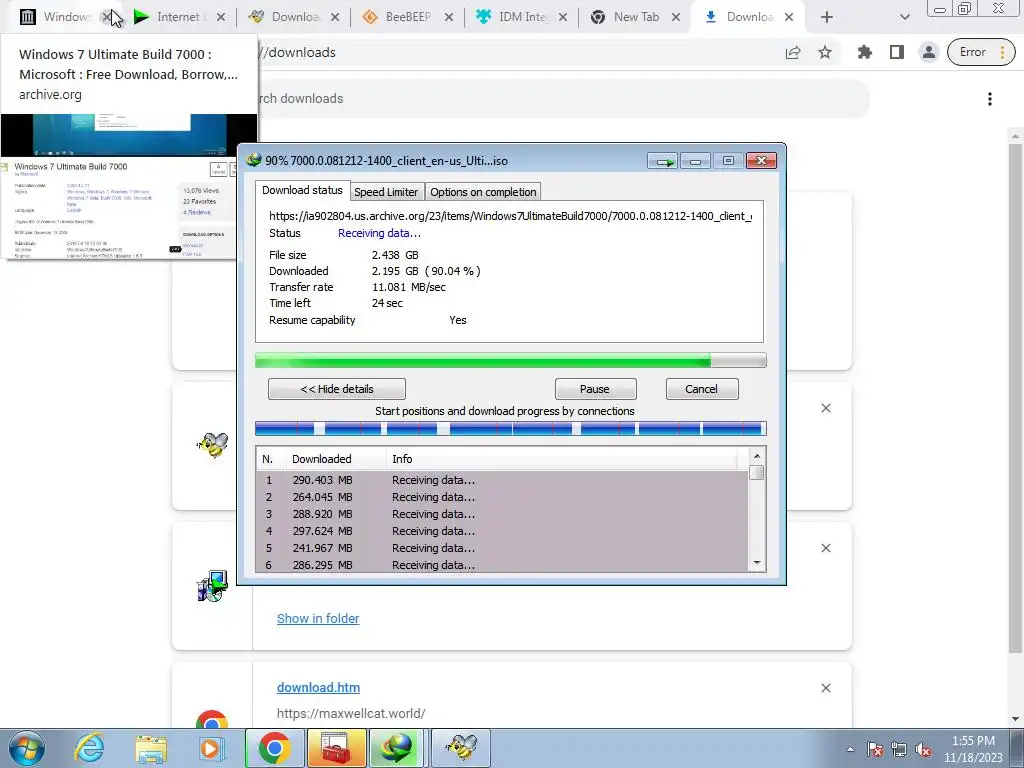1024x768 pixels.
Task: Click the muted volume tray icon
Action: pyautogui.click(x=923, y=750)
